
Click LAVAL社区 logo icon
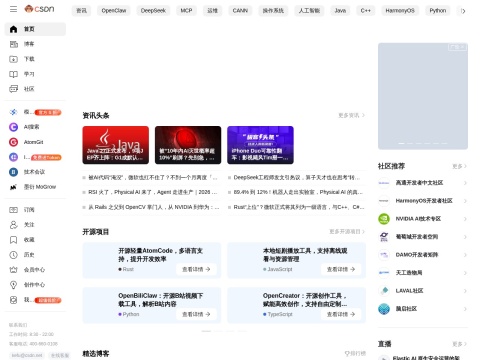pos(384,291)
